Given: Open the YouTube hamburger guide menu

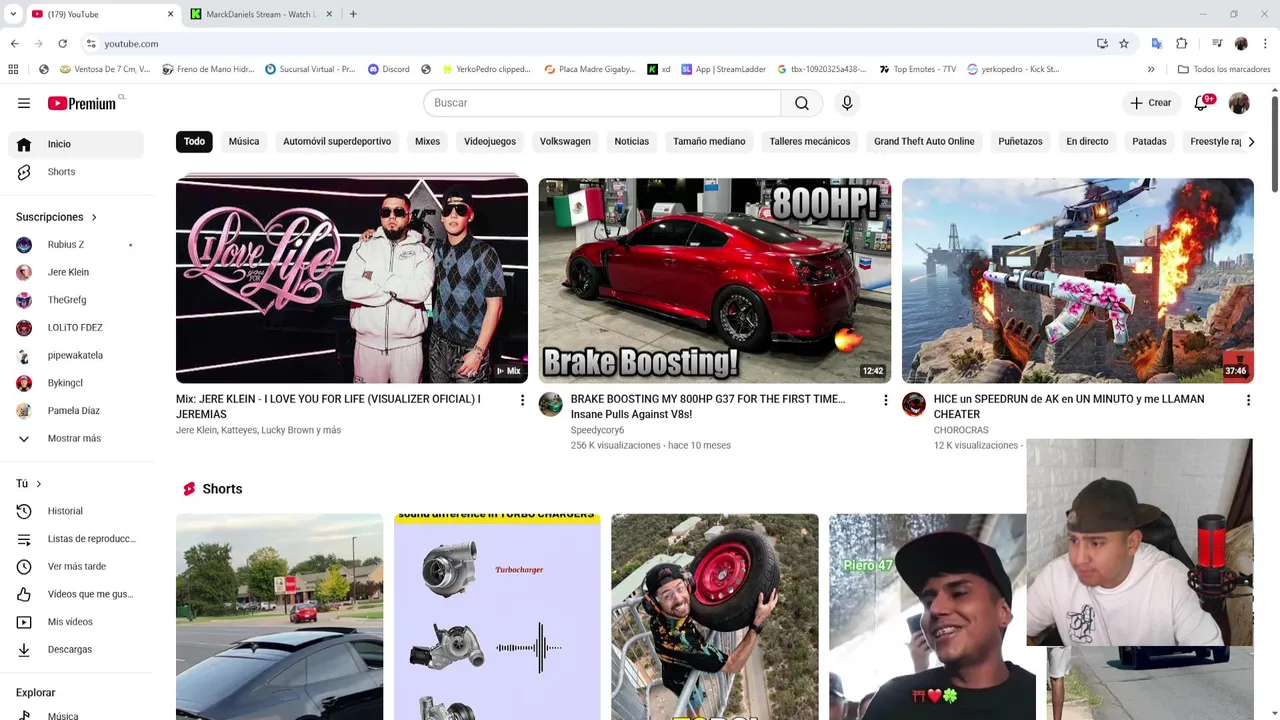Looking at the screenshot, I should [x=24, y=103].
